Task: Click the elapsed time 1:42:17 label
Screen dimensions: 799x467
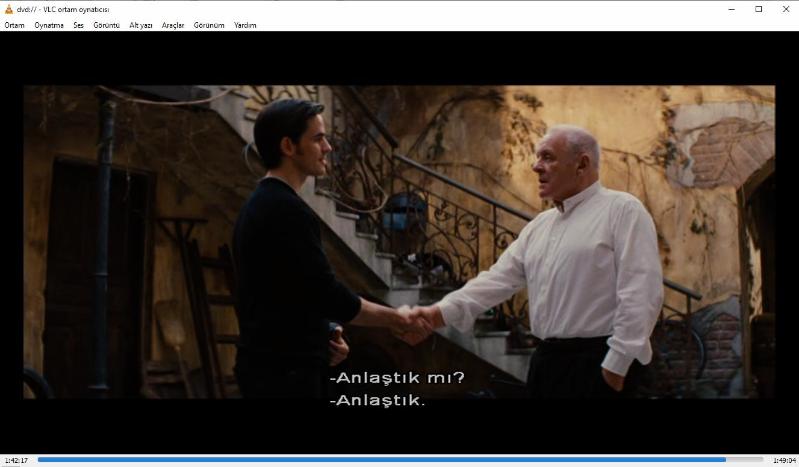Action: pyautogui.click(x=16, y=460)
